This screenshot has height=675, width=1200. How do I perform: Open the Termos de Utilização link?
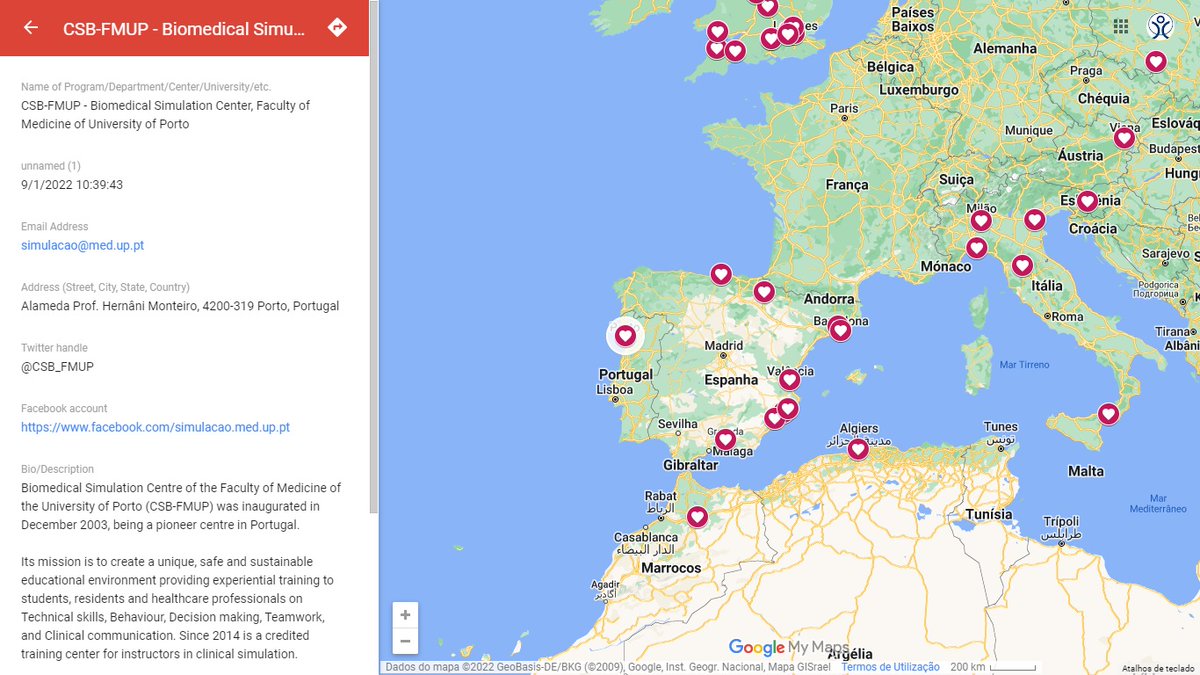pos(890,667)
